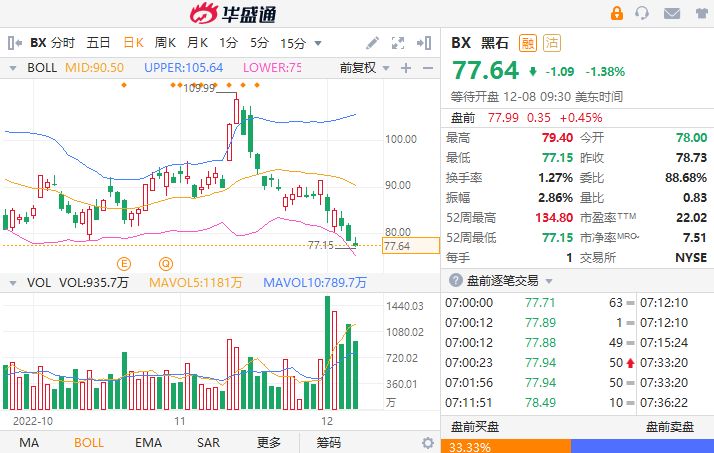This screenshot has width=714, height=453.
Task: Zoom in chart with plus icon
Action: click(x=406, y=68)
